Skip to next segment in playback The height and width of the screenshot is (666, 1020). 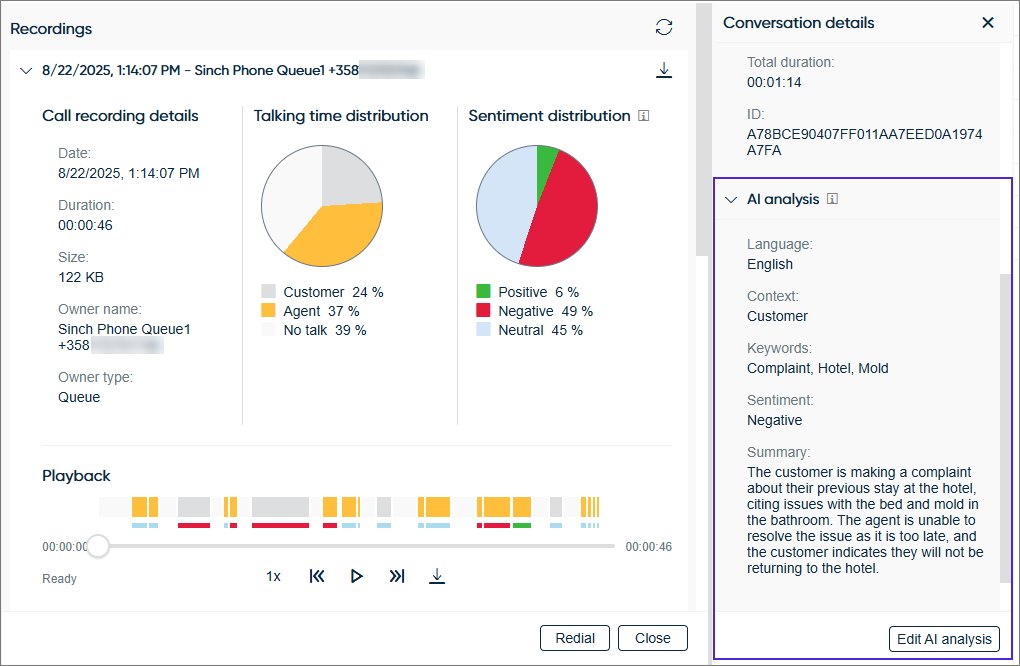396,576
